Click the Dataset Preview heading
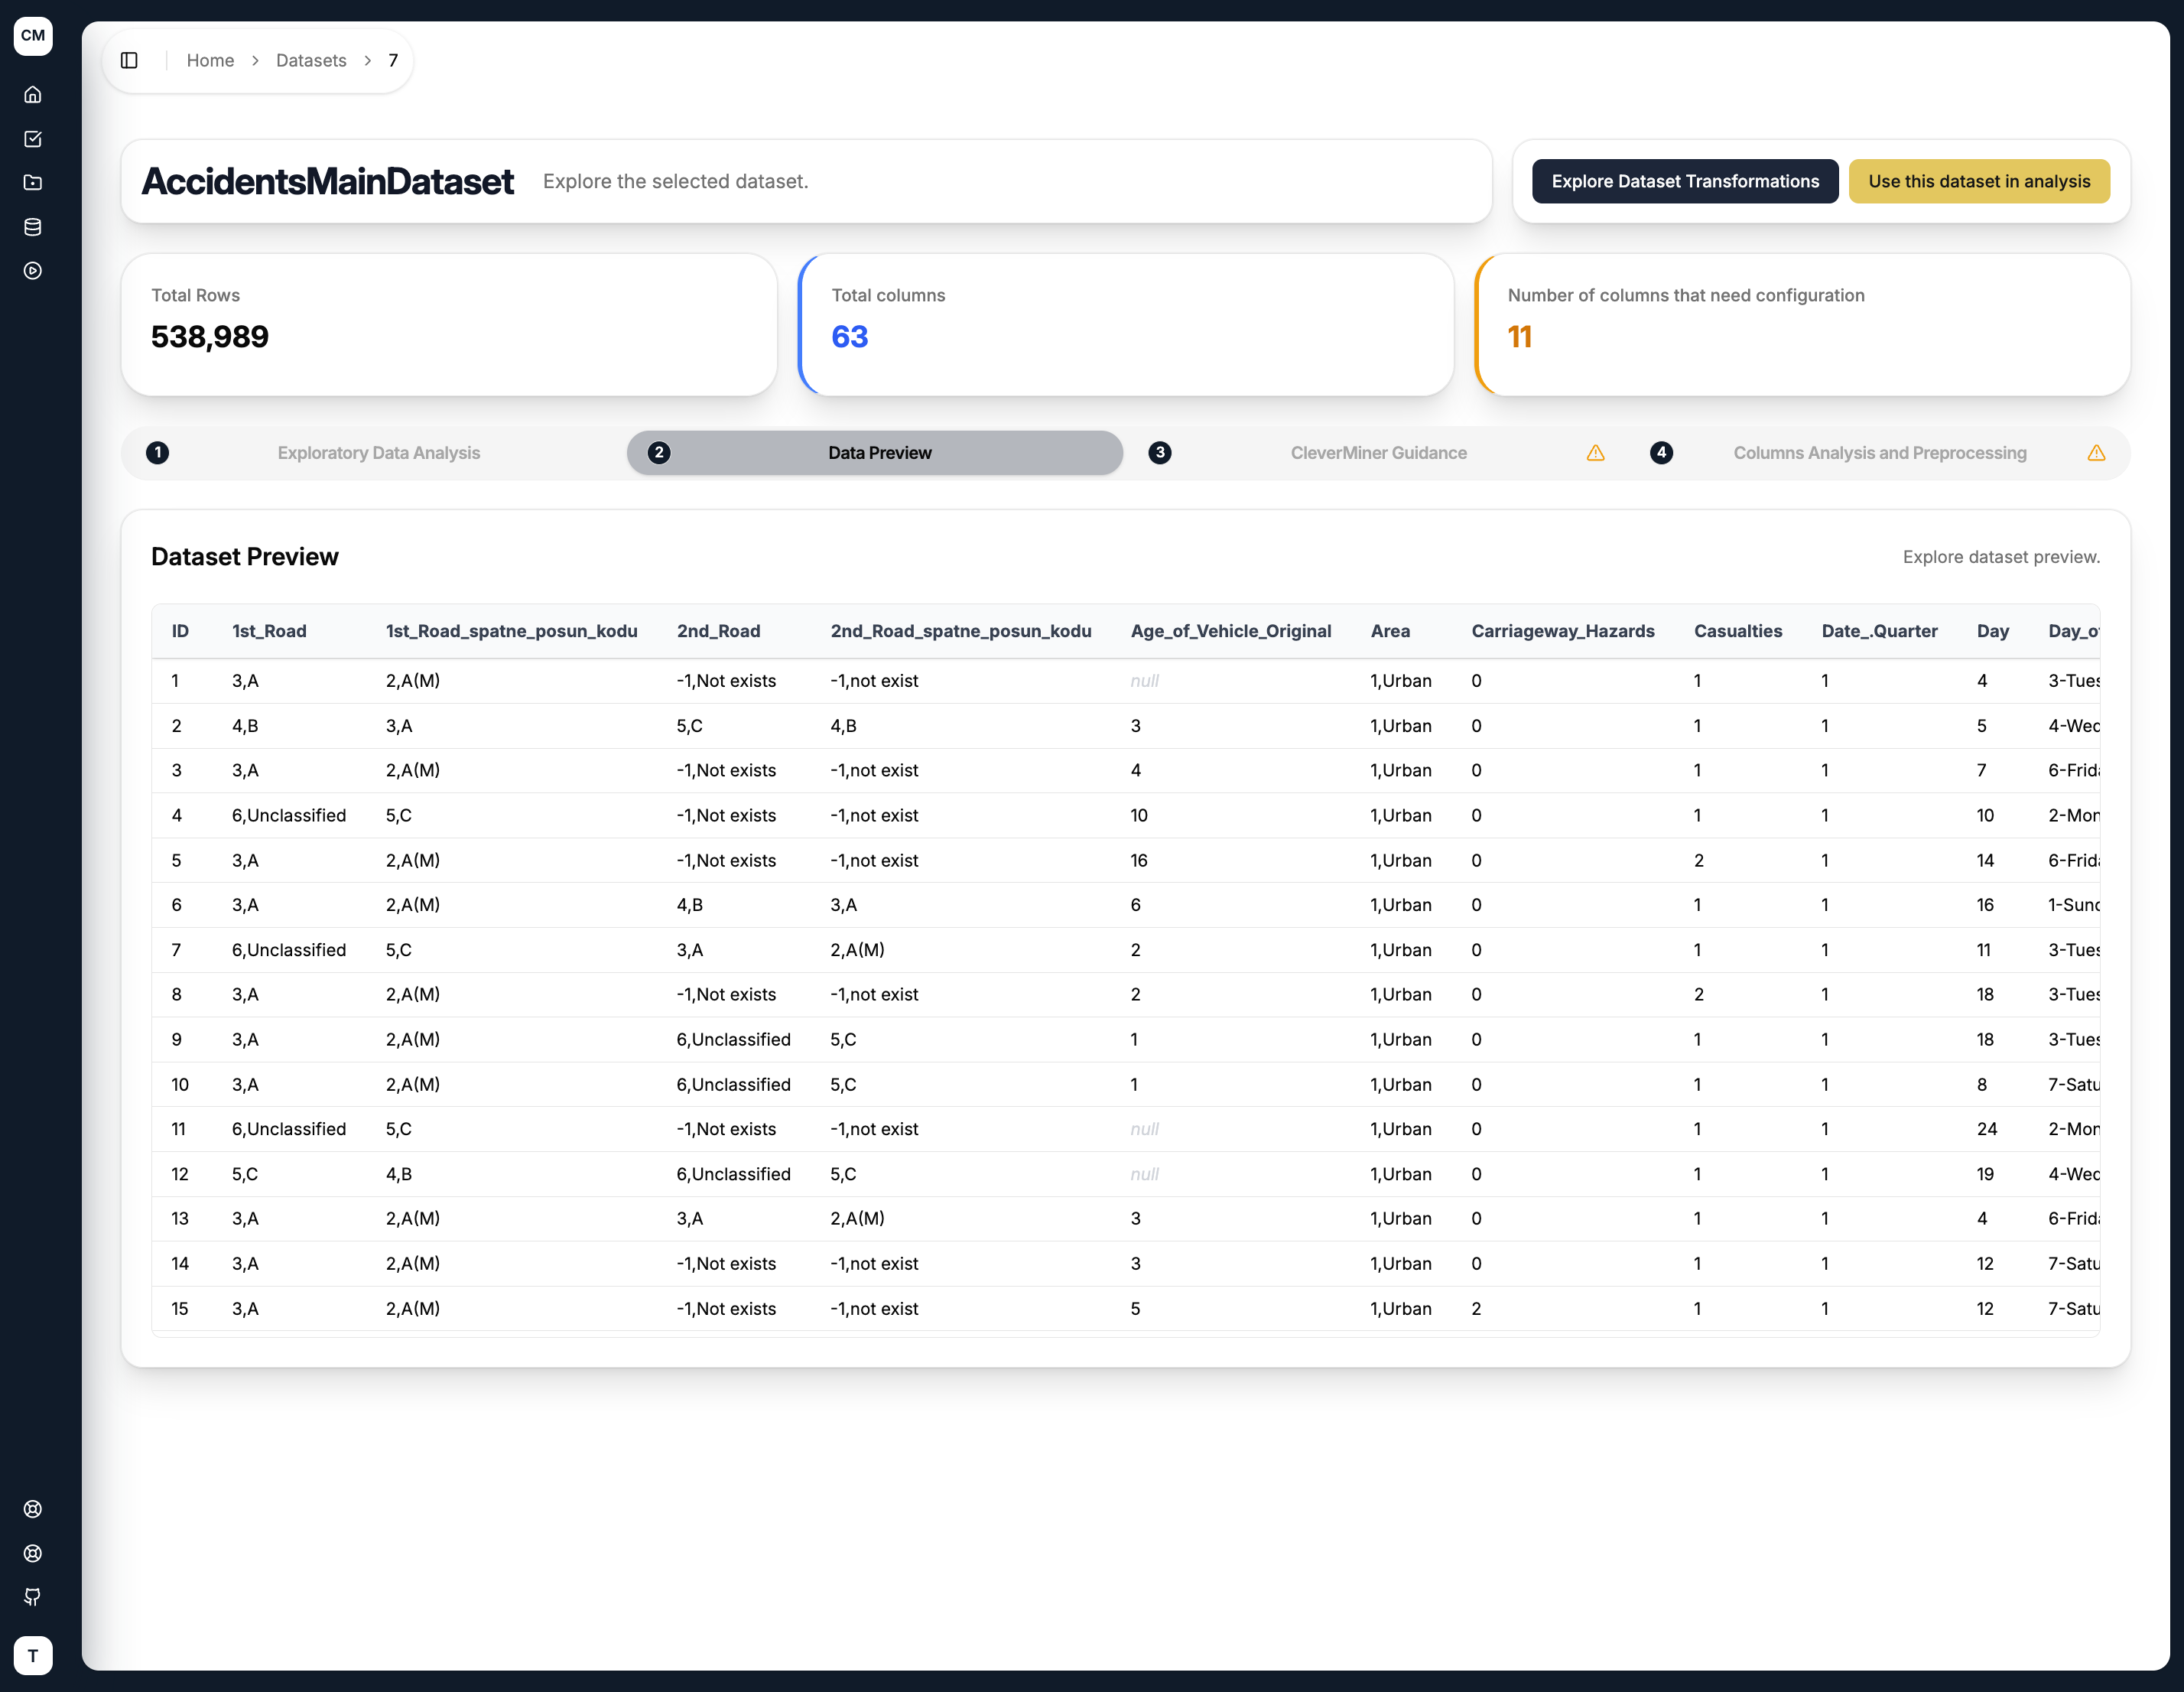 pos(245,557)
